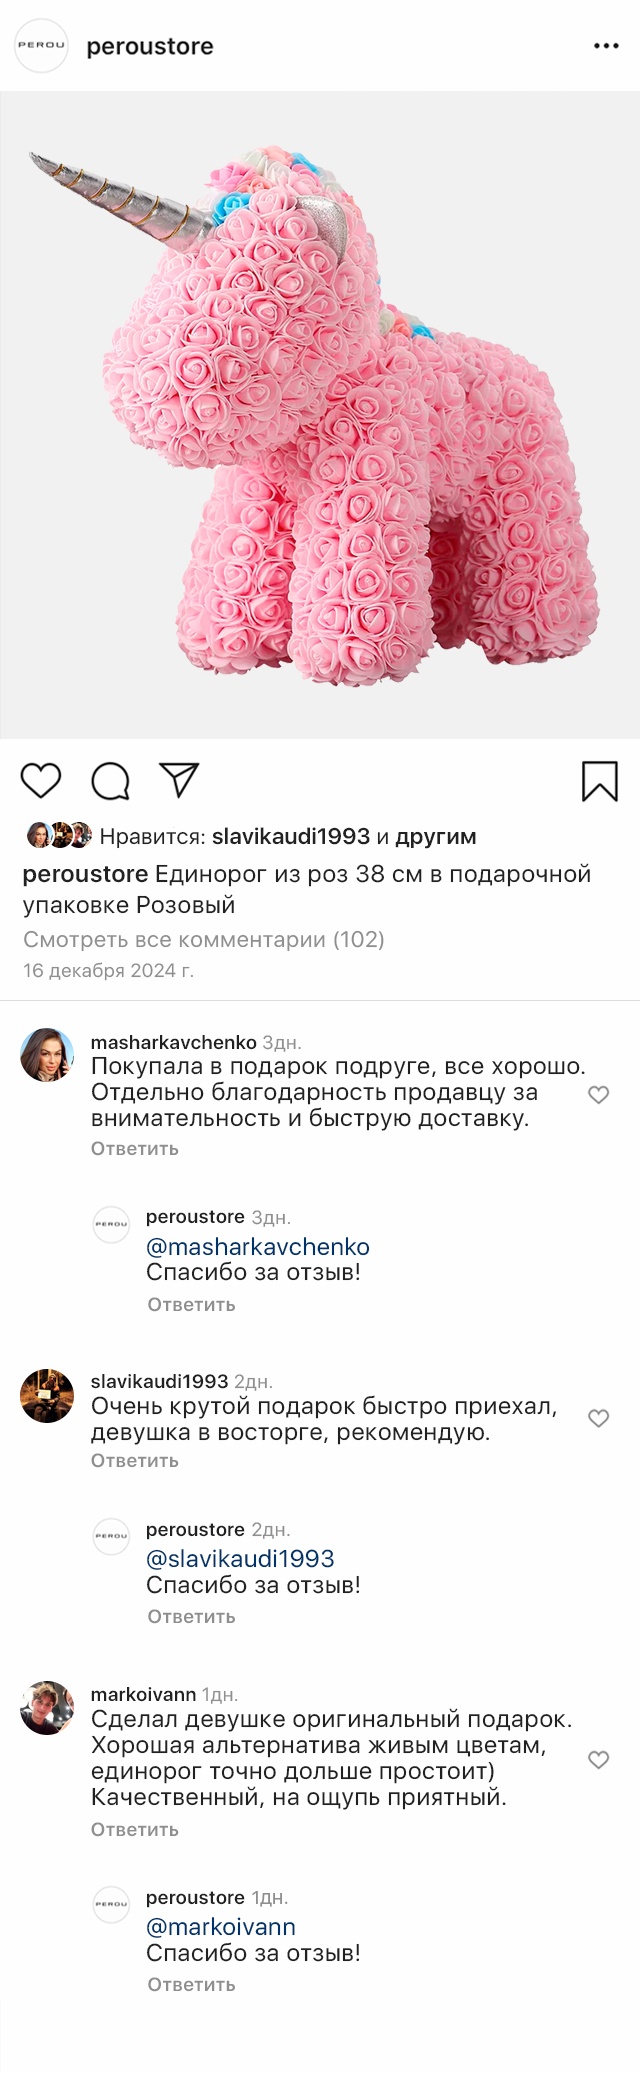
Task: Share the post via paper plane icon
Action: (180, 780)
